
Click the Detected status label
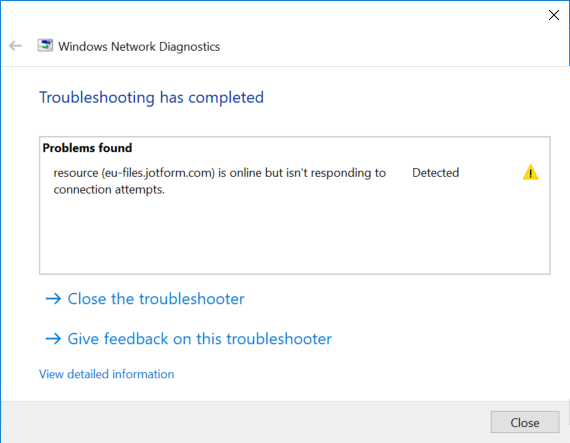pos(435,173)
